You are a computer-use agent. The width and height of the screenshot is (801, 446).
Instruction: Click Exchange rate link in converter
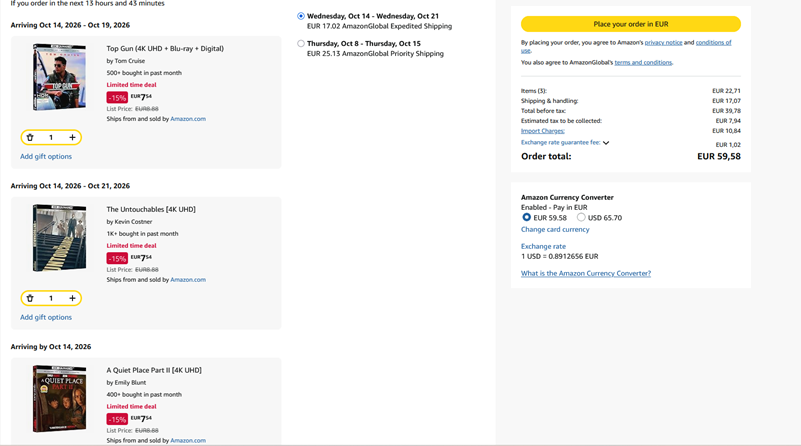click(543, 246)
